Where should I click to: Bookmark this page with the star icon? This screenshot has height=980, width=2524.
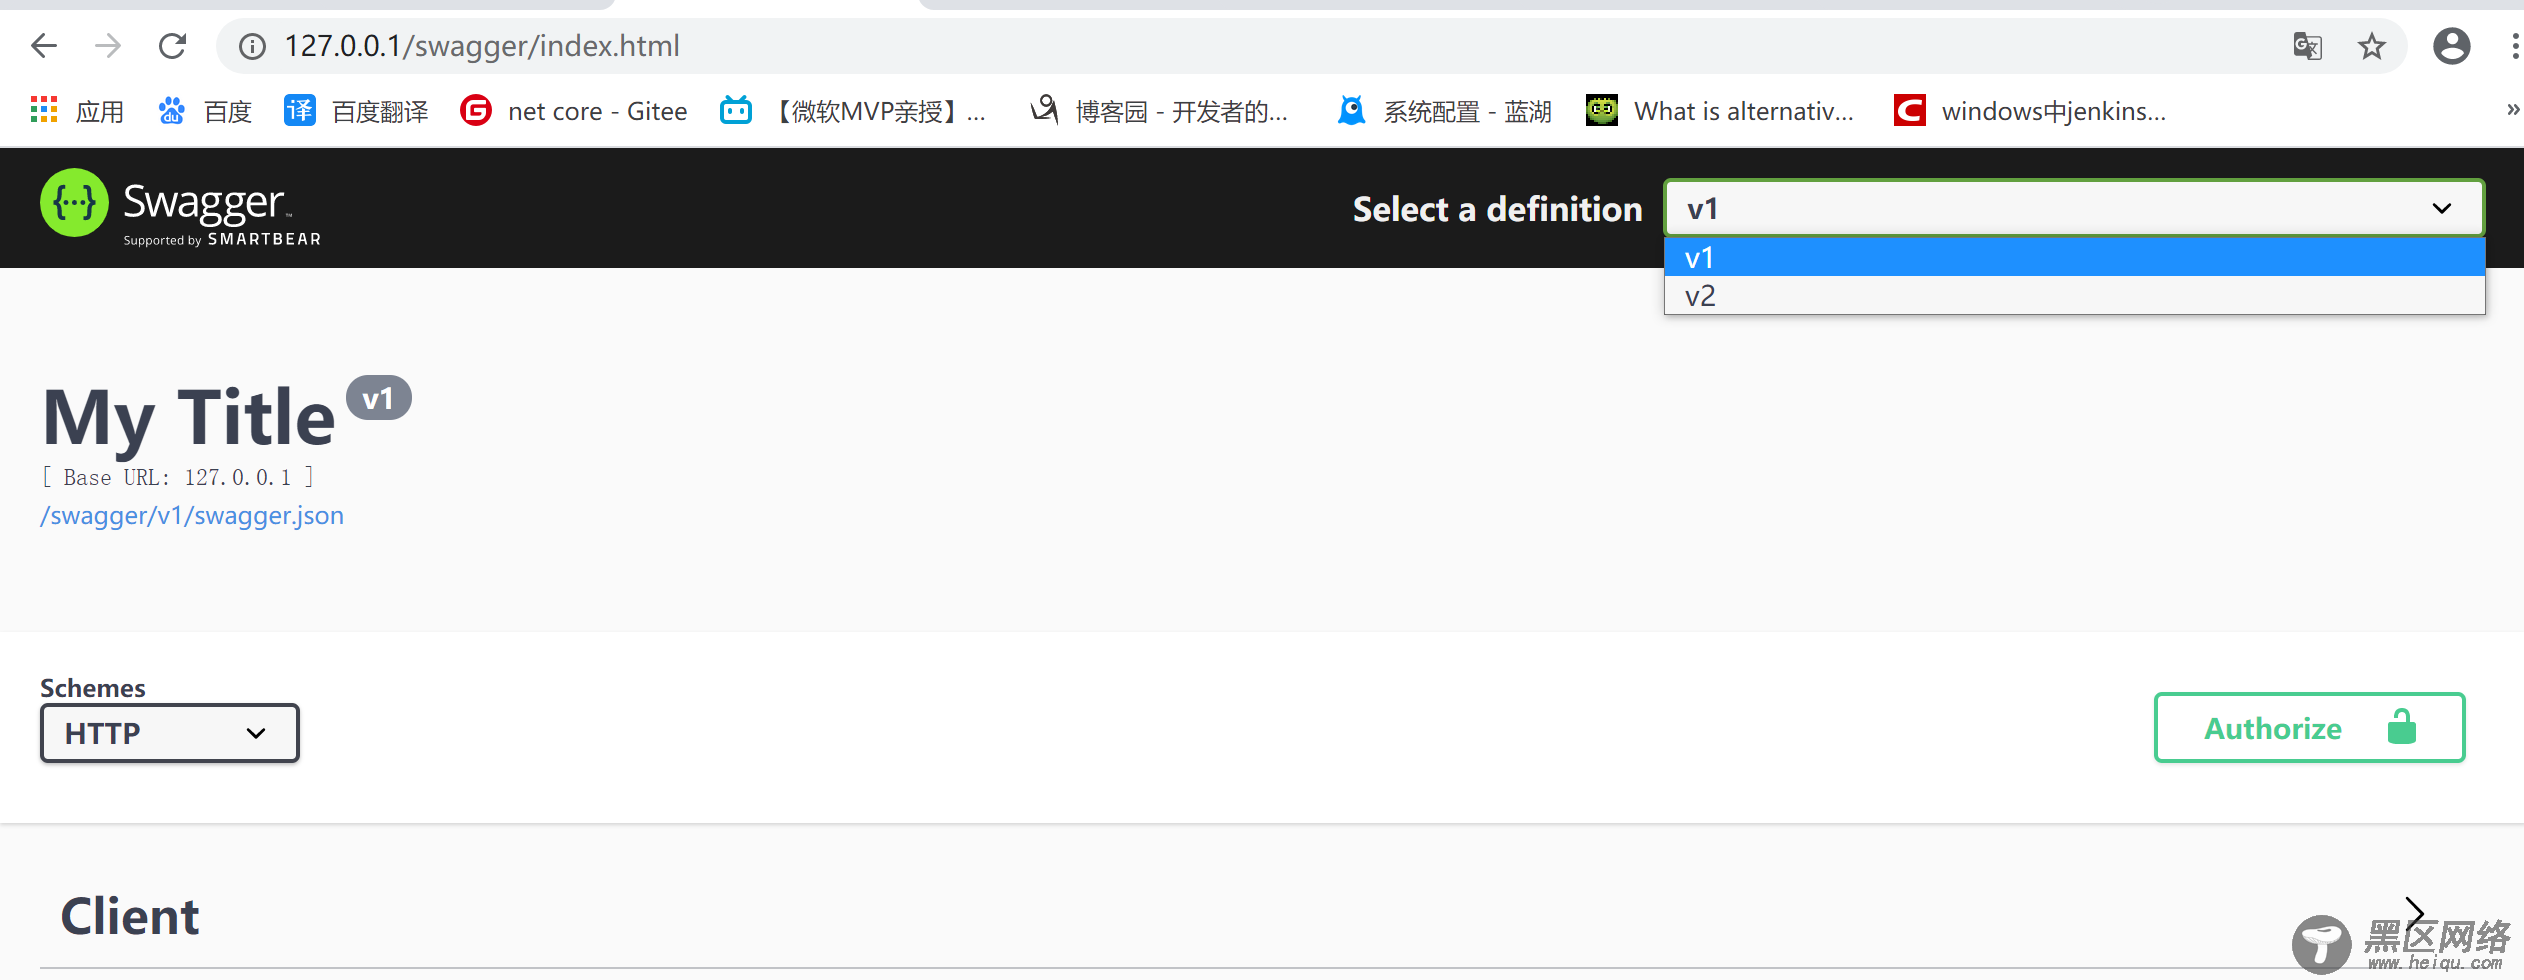pos(2372,46)
